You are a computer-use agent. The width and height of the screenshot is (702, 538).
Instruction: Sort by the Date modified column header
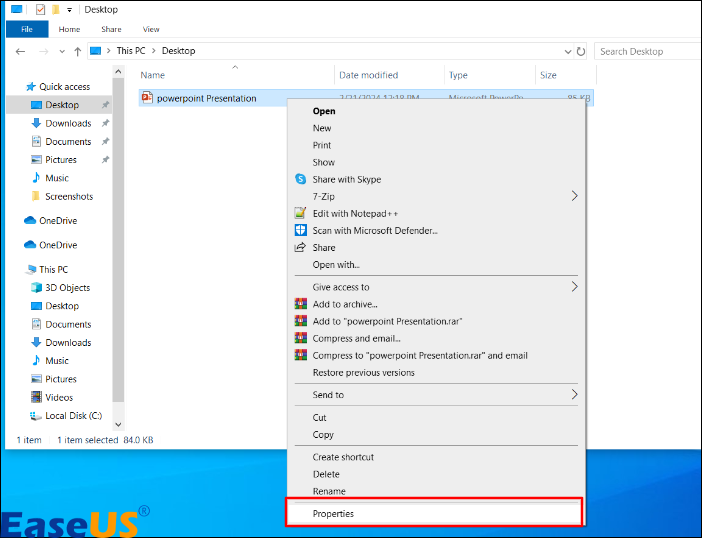[x=368, y=75]
